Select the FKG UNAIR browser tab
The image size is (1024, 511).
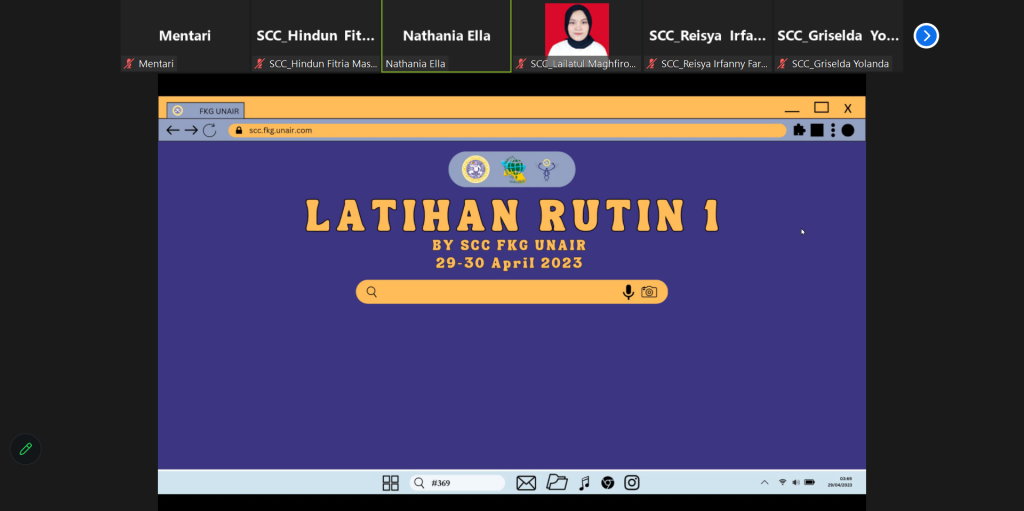coord(205,110)
